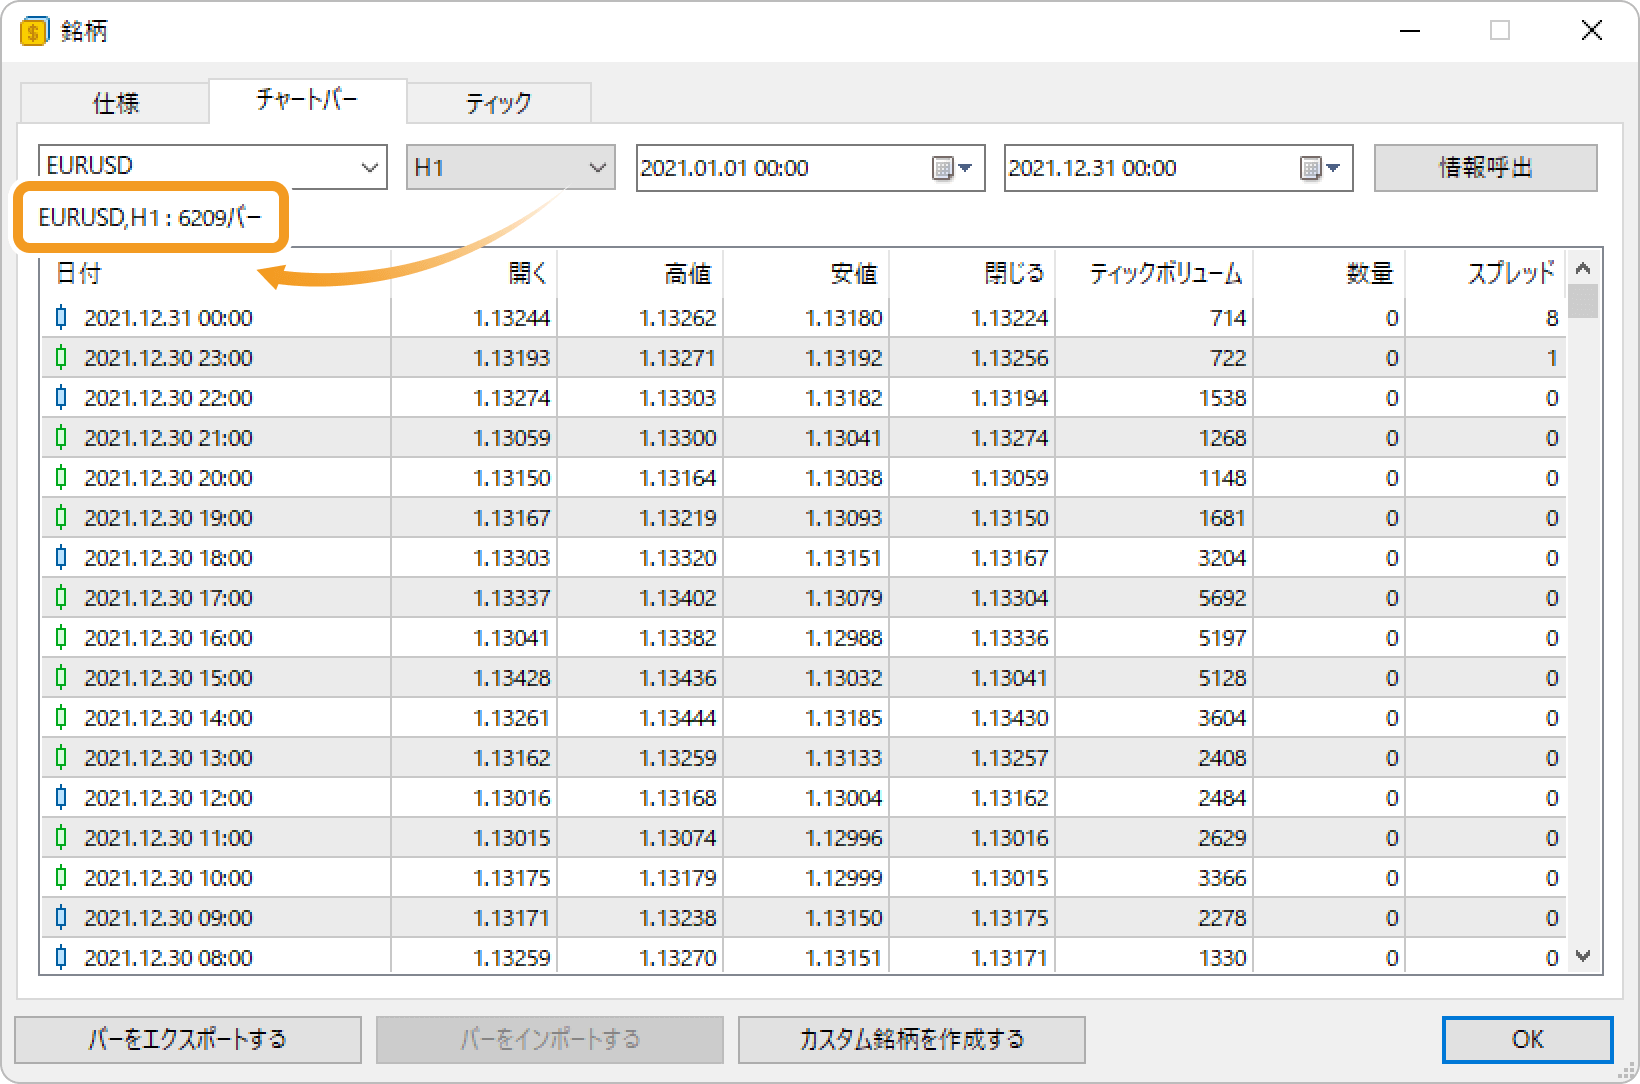Select open price 1.13175 at 10:00
This screenshot has width=1640, height=1084.
tap(512, 878)
